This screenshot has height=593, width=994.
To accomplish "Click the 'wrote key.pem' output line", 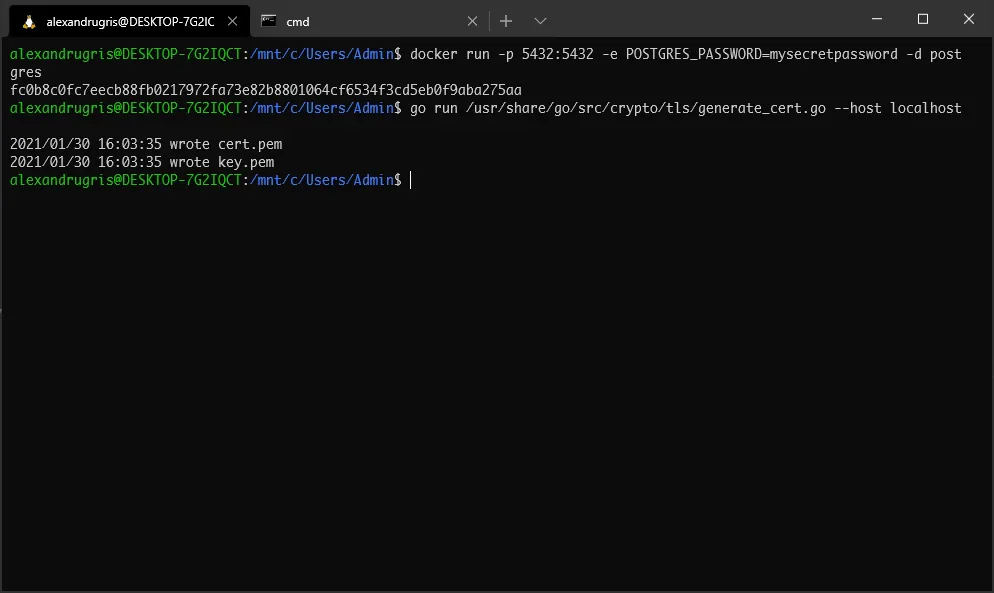I will [x=142, y=162].
